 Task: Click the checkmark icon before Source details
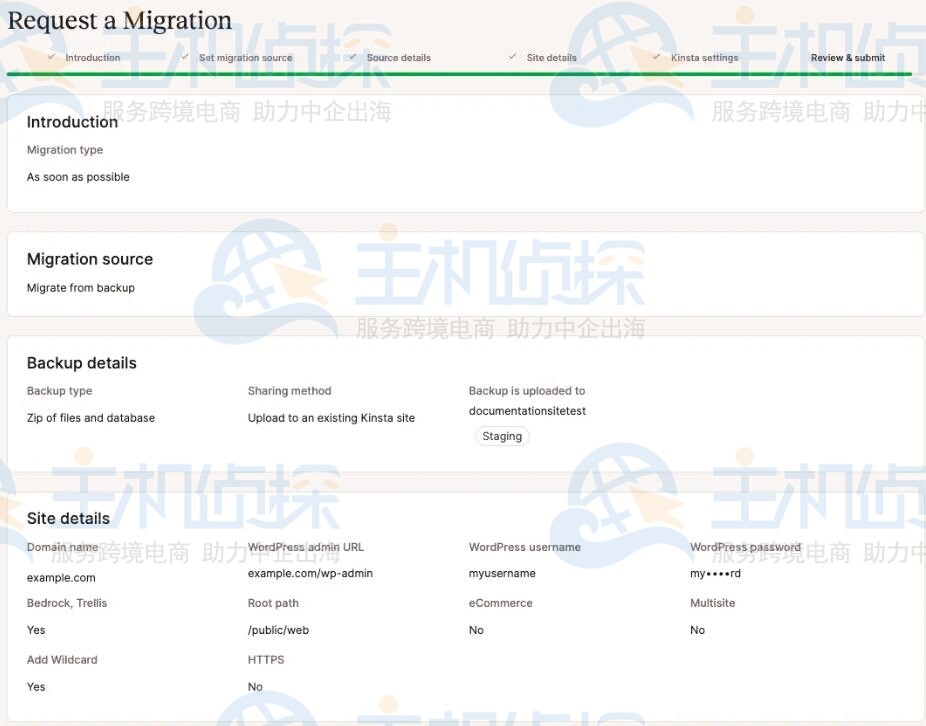353,57
